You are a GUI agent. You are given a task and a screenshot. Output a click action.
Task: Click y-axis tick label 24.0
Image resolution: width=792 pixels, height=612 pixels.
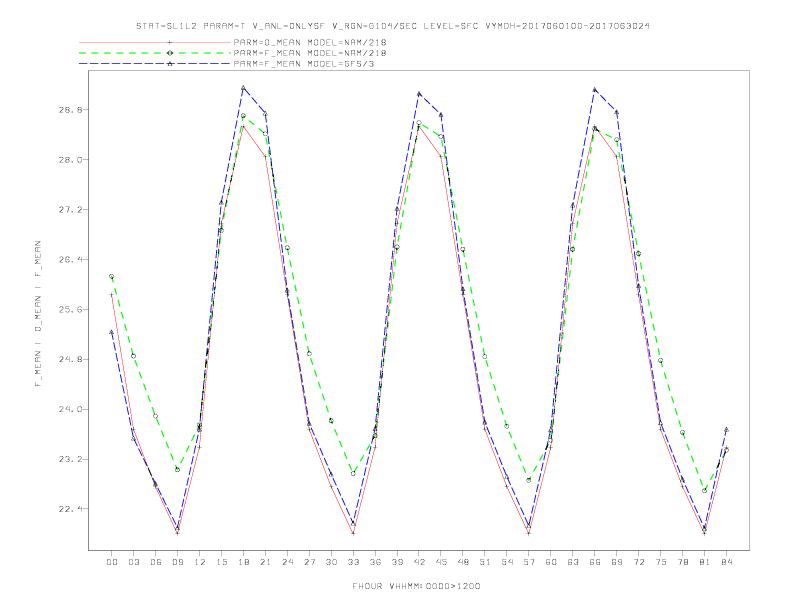[69, 410]
